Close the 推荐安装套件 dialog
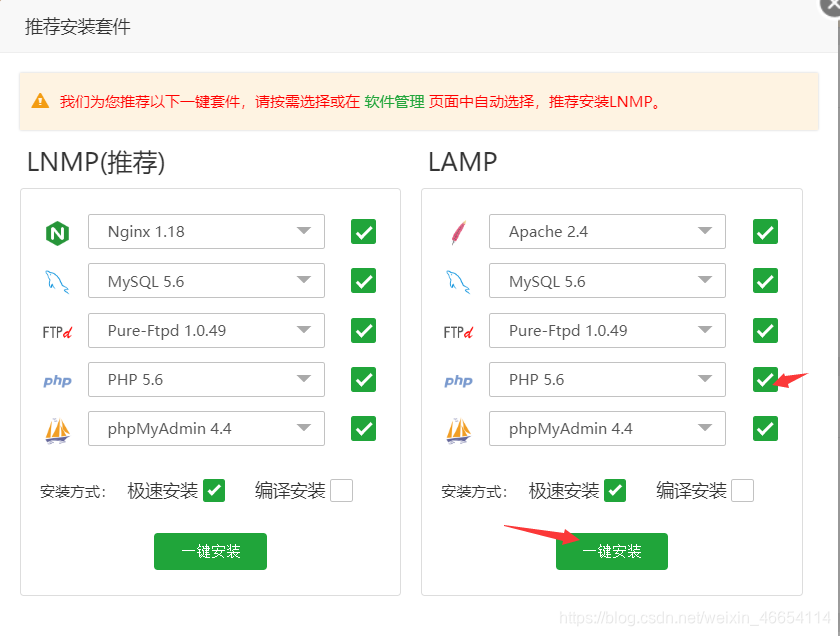Image resolution: width=840 pixels, height=636 pixels. click(x=831, y=5)
